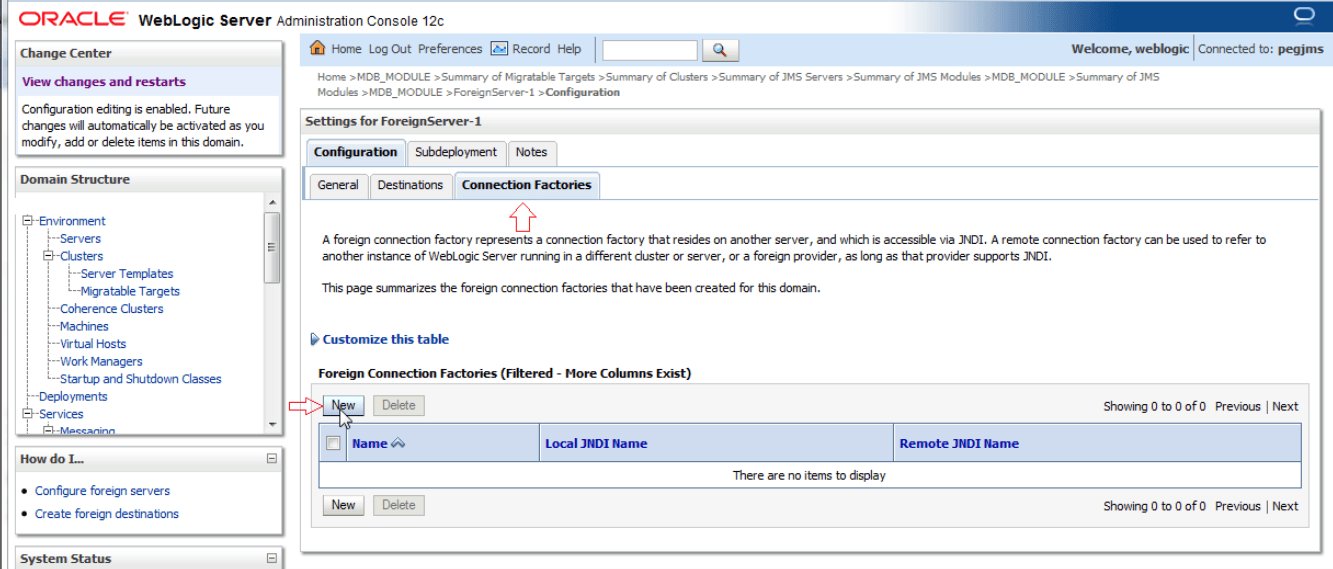The image size is (1333, 569).
Task: Select Deployments in the tree
Action: coord(73,396)
